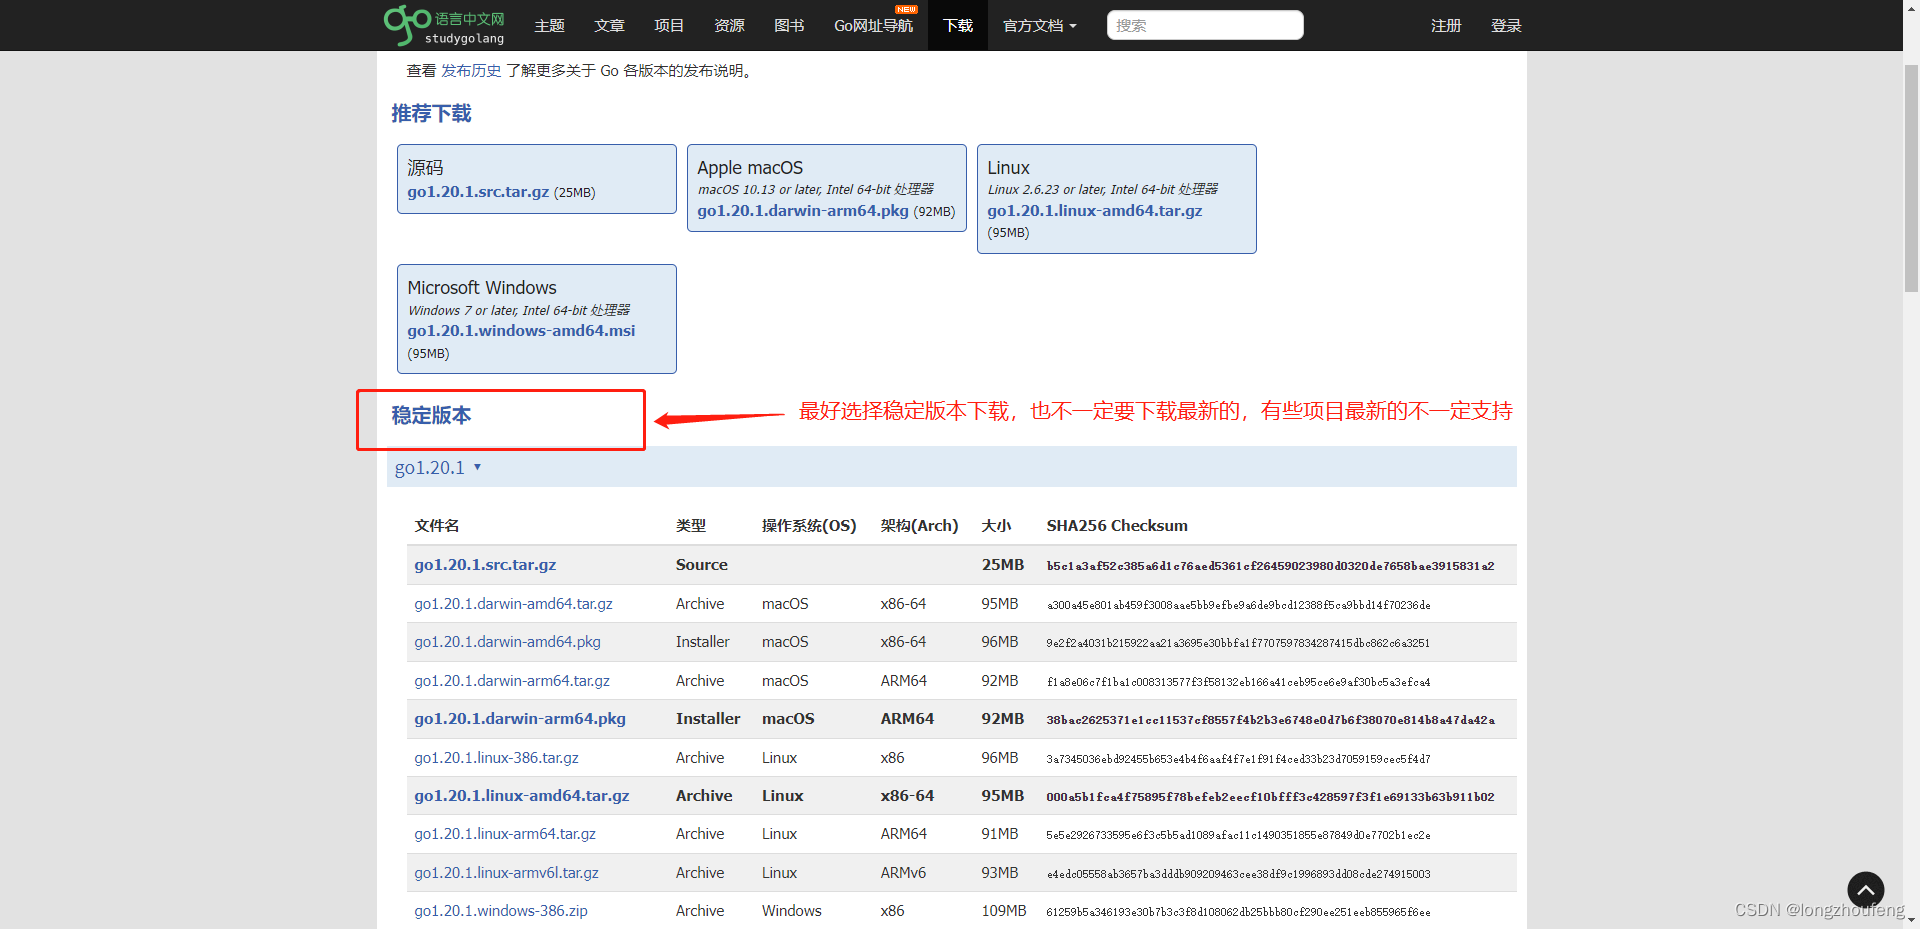Click go1.20.1.darwin-arm64.tar.gz in the table

point(512,680)
